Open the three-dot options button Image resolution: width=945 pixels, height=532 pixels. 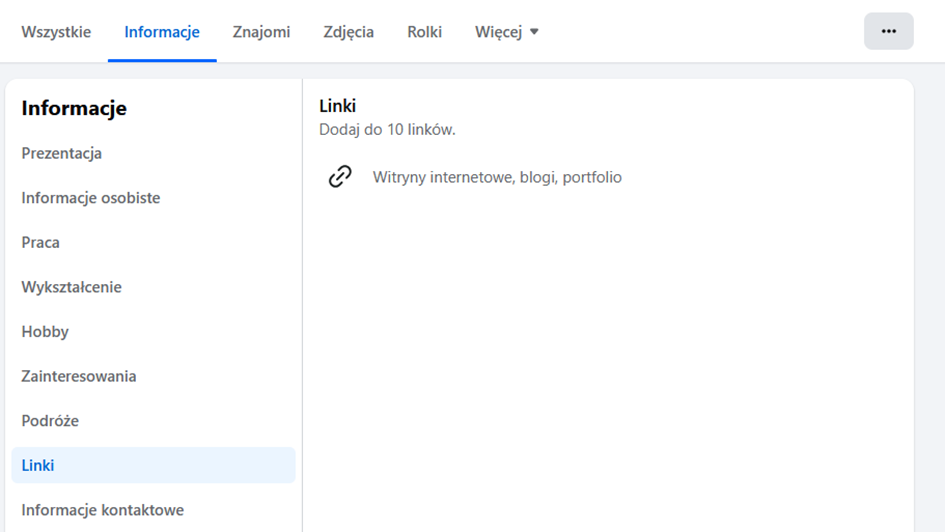pyautogui.click(x=888, y=31)
